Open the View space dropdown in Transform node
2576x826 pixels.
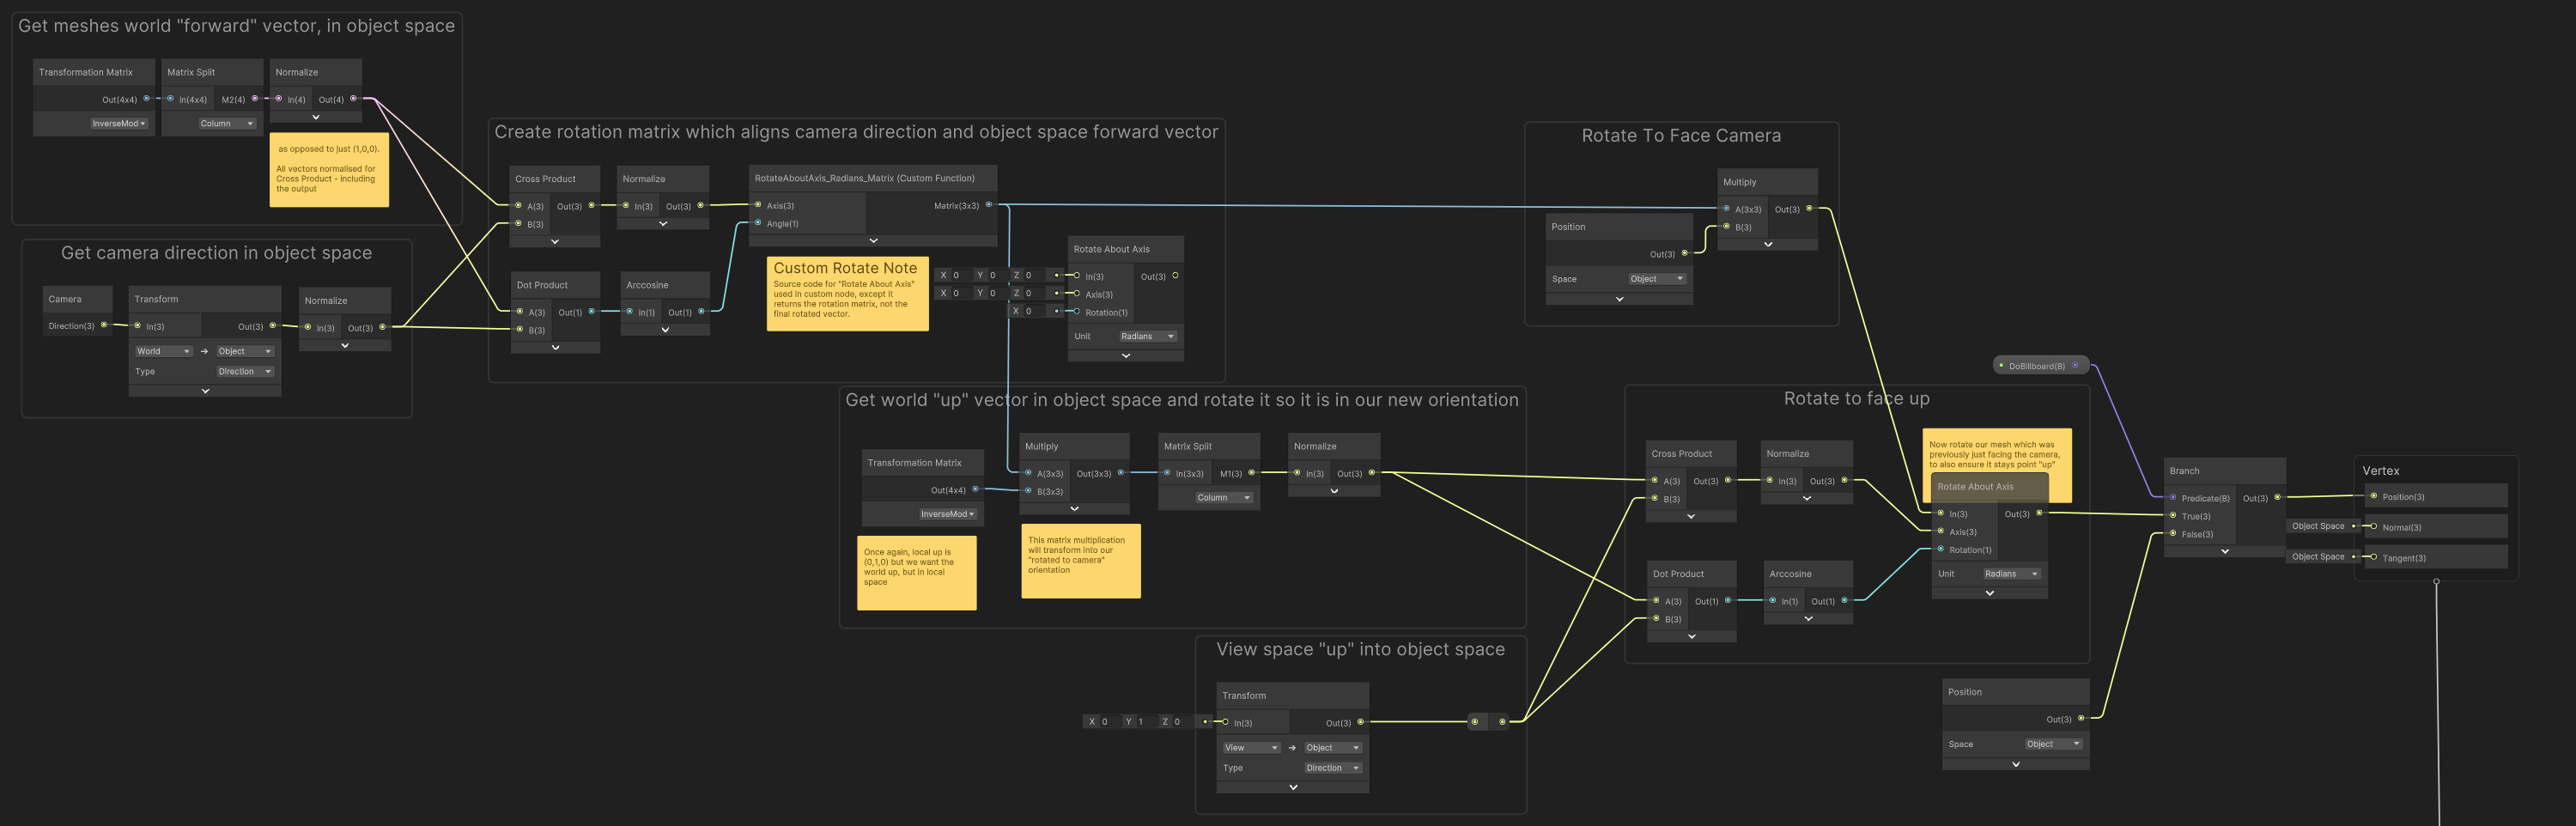click(1250, 748)
